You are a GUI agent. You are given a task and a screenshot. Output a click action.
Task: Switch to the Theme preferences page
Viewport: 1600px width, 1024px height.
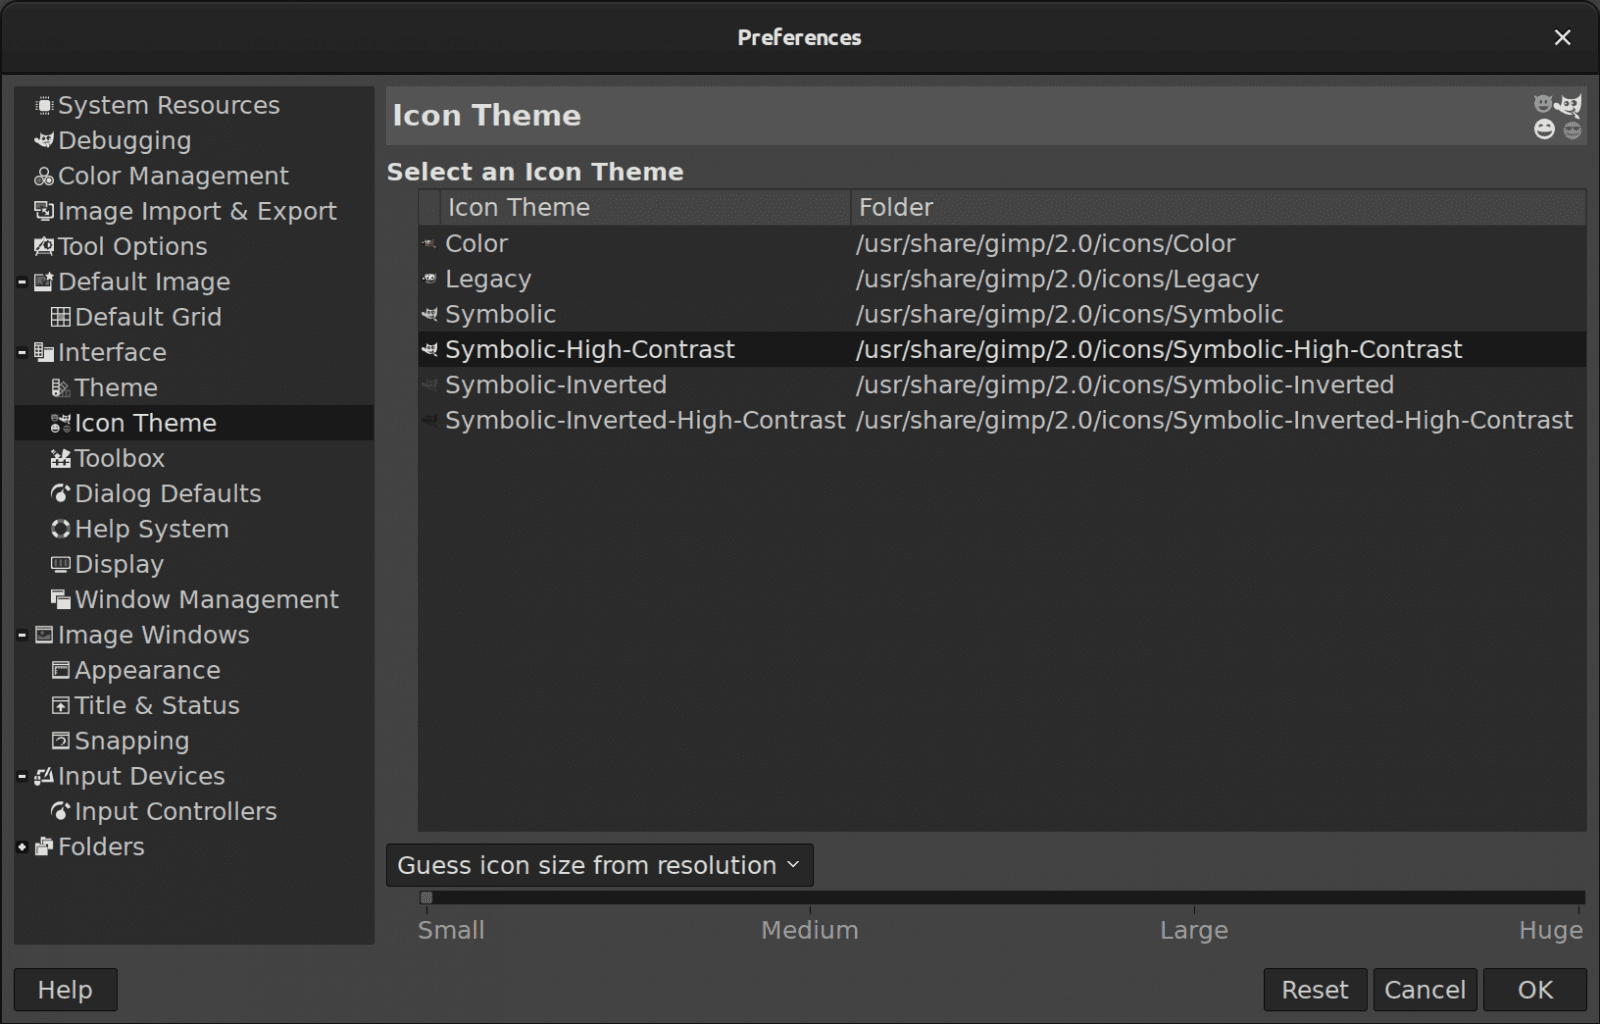tap(116, 387)
